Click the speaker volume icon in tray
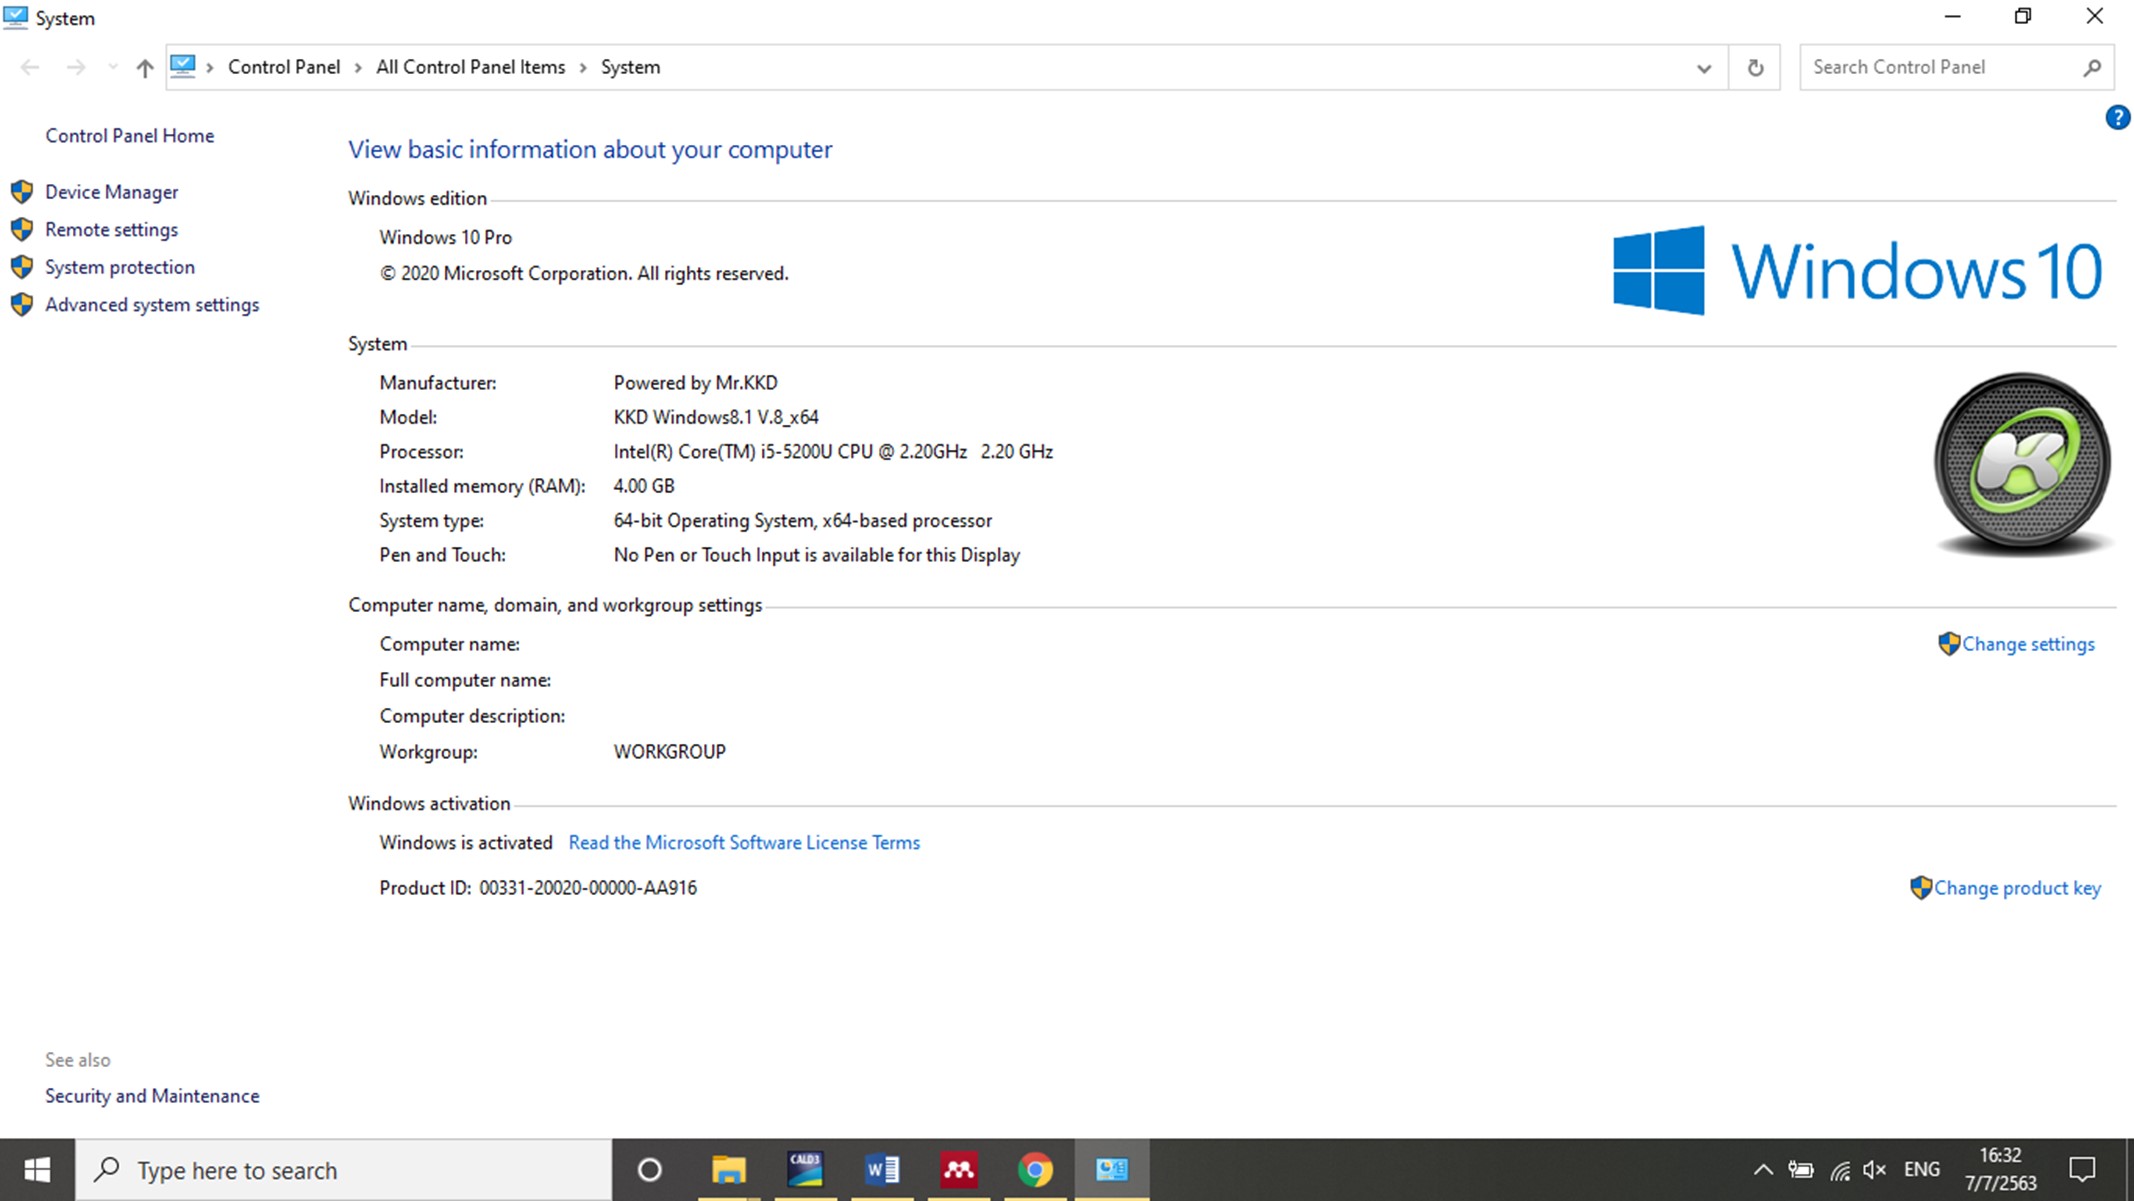Image resolution: width=2134 pixels, height=1201 pixels. click(1874, 1169)
